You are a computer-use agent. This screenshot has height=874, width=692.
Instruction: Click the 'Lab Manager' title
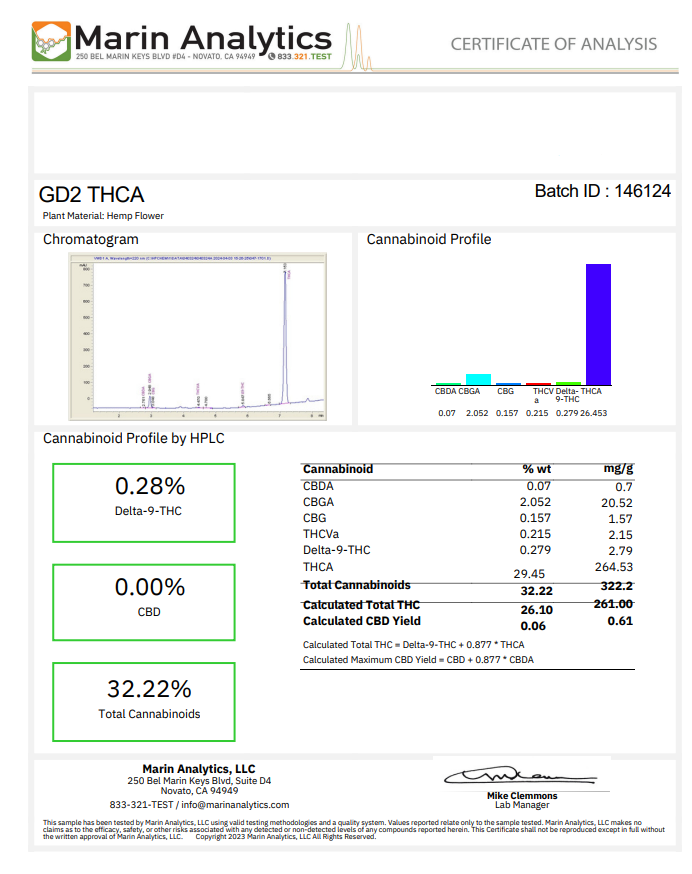pyautogui.click(x=522, y=805)
